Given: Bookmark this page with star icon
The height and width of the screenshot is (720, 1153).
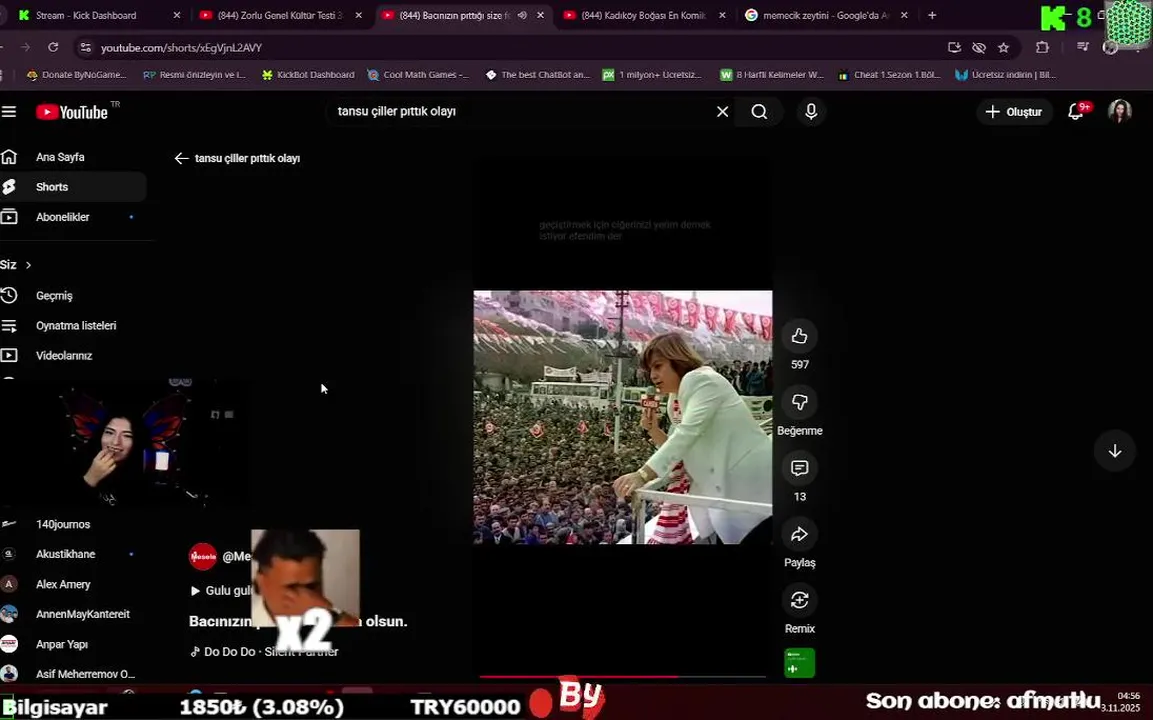Looking at the screenshot, I should (1004, 47).
